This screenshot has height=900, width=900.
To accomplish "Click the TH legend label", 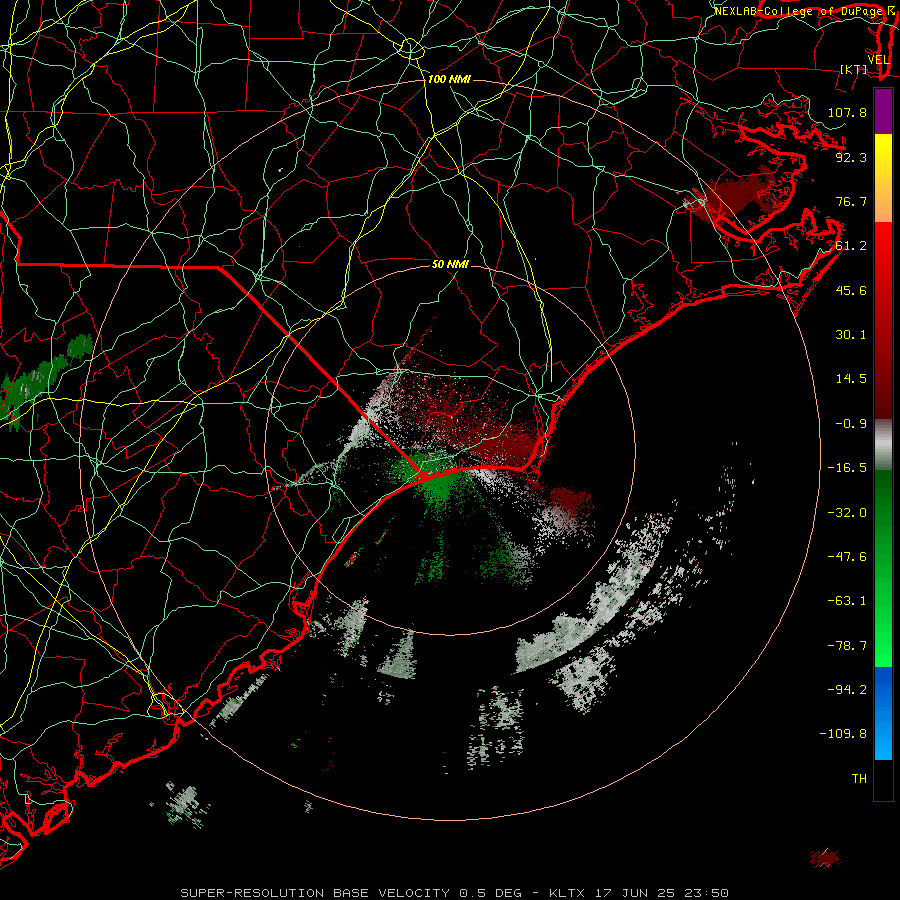I will coord(859,779).
